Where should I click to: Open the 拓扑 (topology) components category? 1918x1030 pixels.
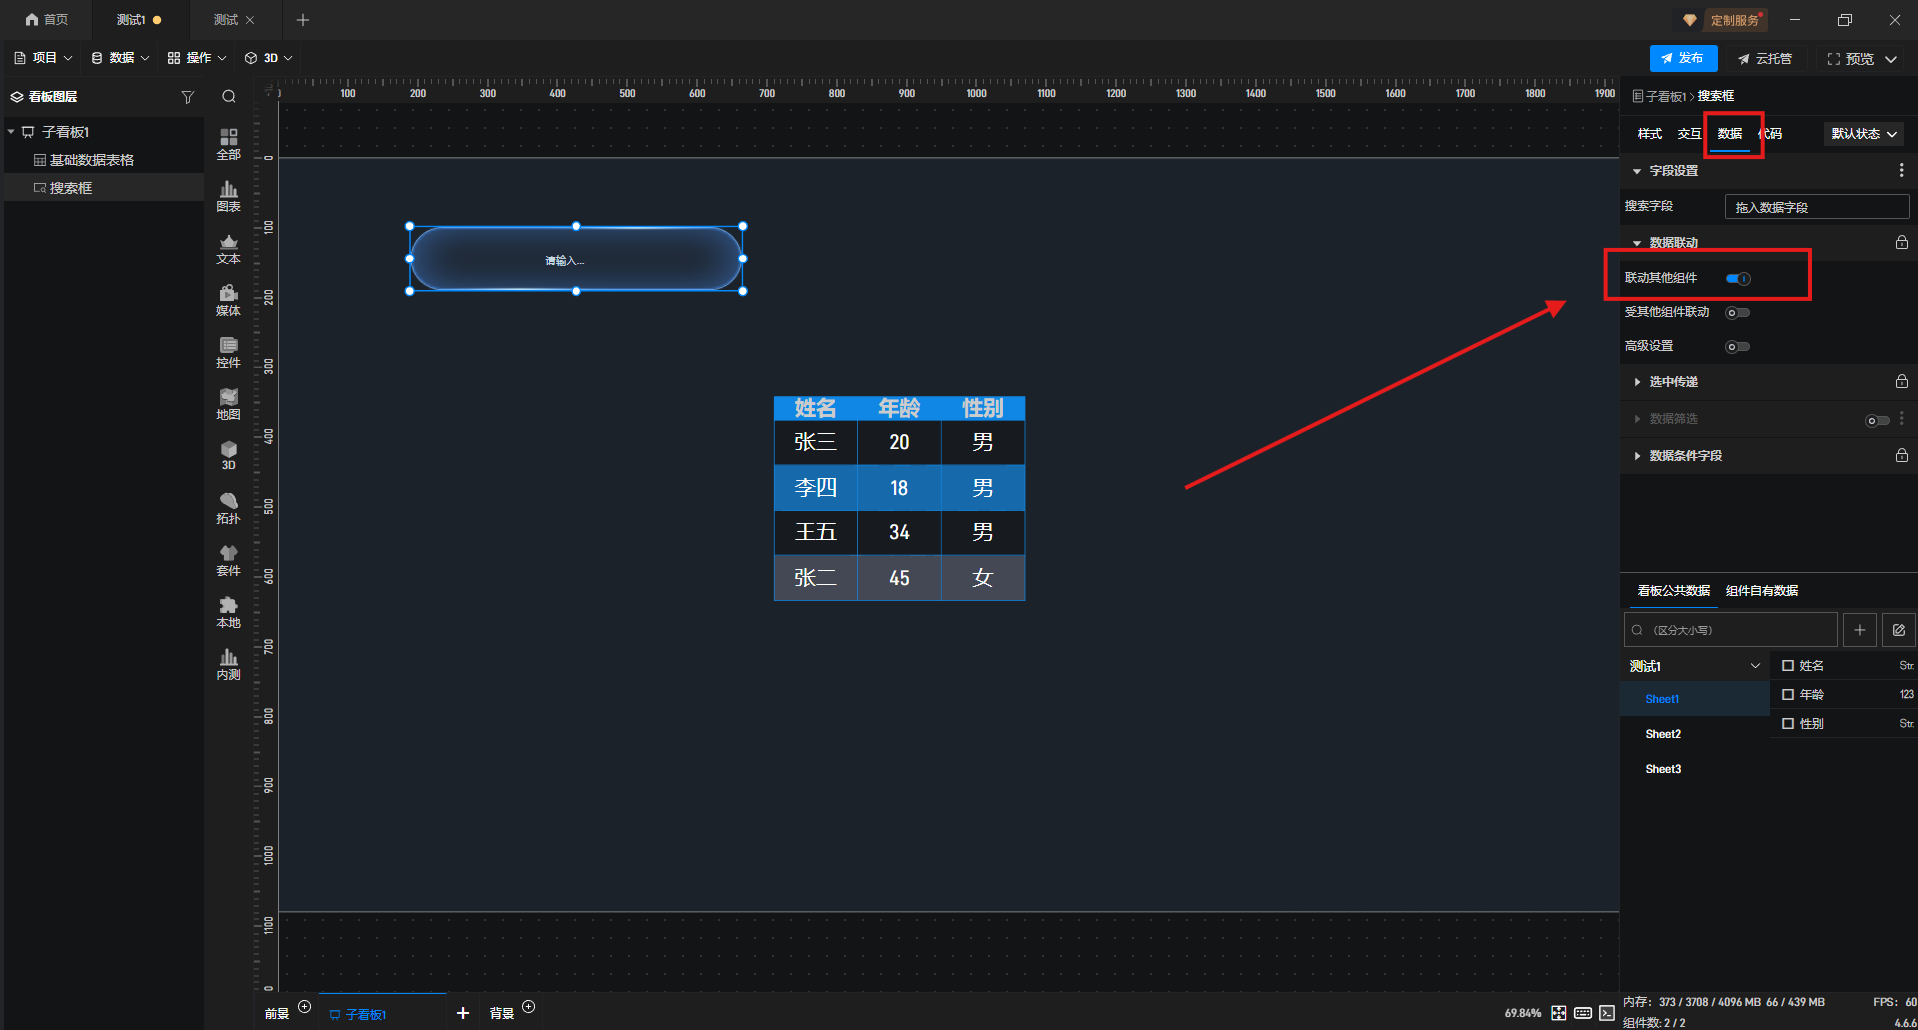coord(228,508)
